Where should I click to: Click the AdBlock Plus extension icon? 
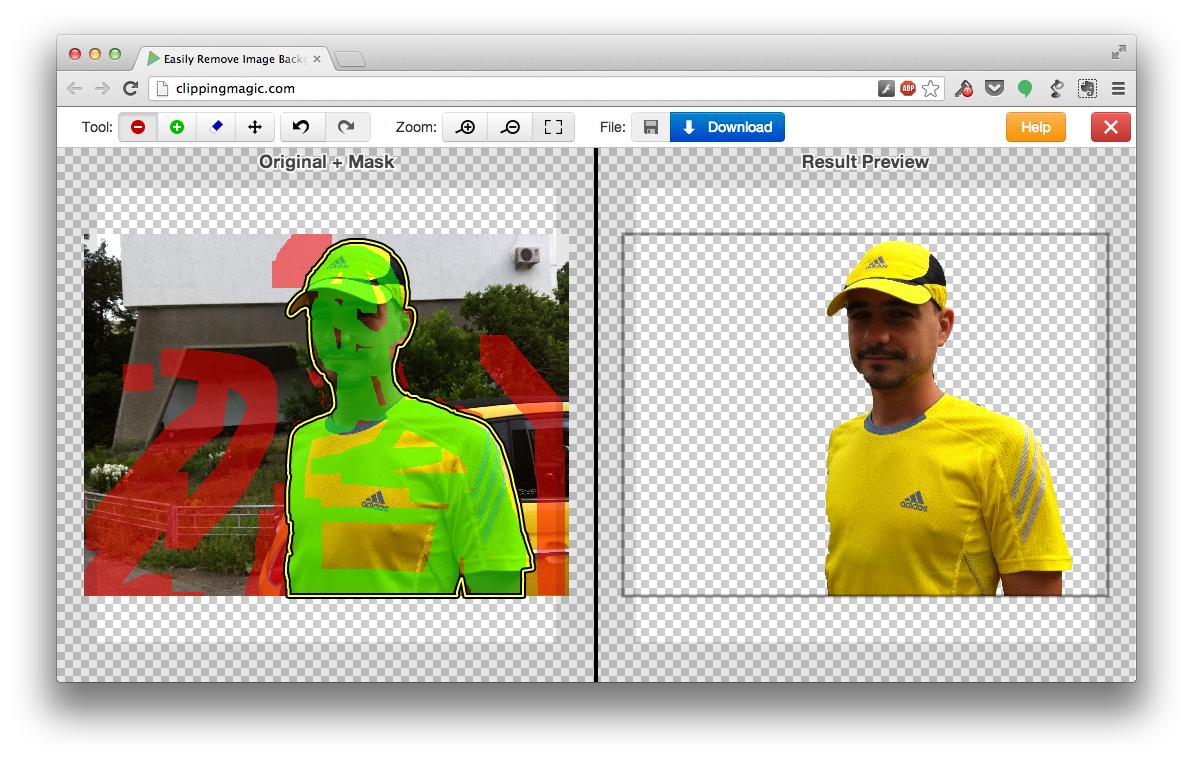[x=908, y=89]
